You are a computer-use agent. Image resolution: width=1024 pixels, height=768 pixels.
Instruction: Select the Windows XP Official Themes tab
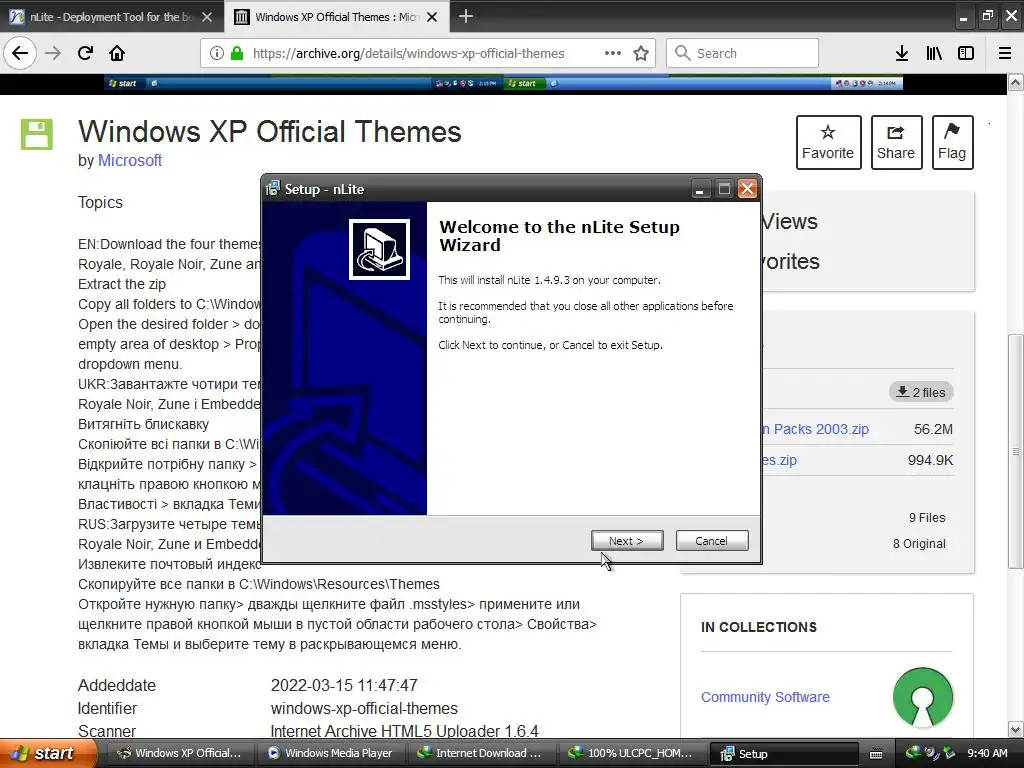[x=336, y=17]
